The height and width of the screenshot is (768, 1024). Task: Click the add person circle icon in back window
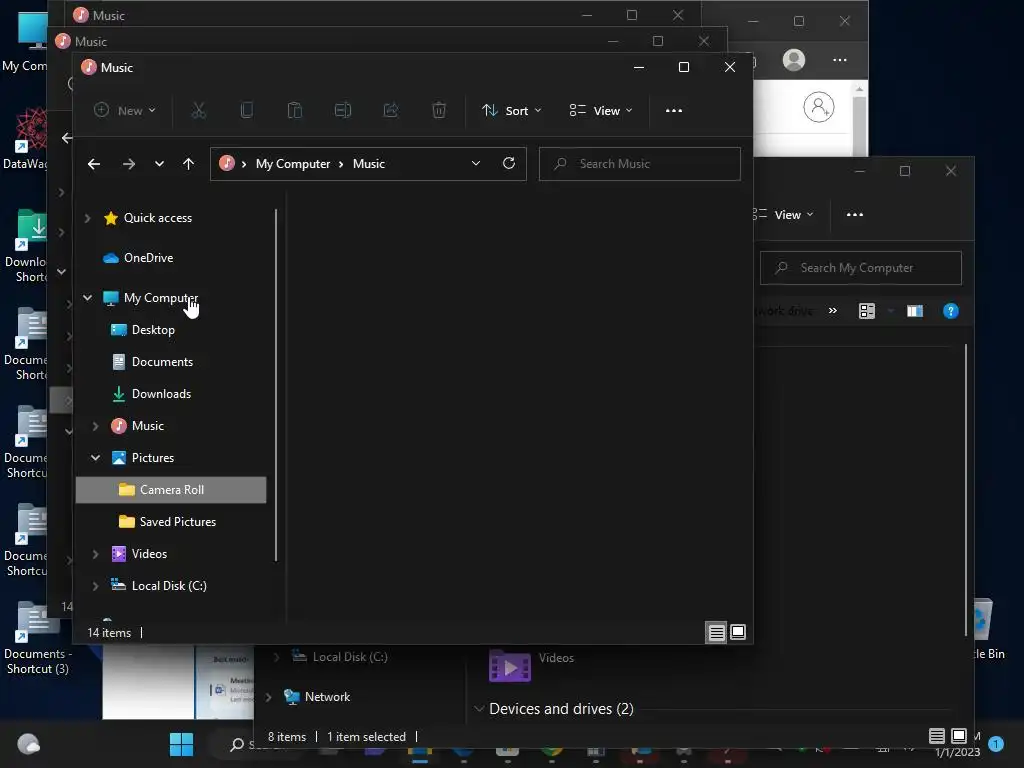(819, 107)
